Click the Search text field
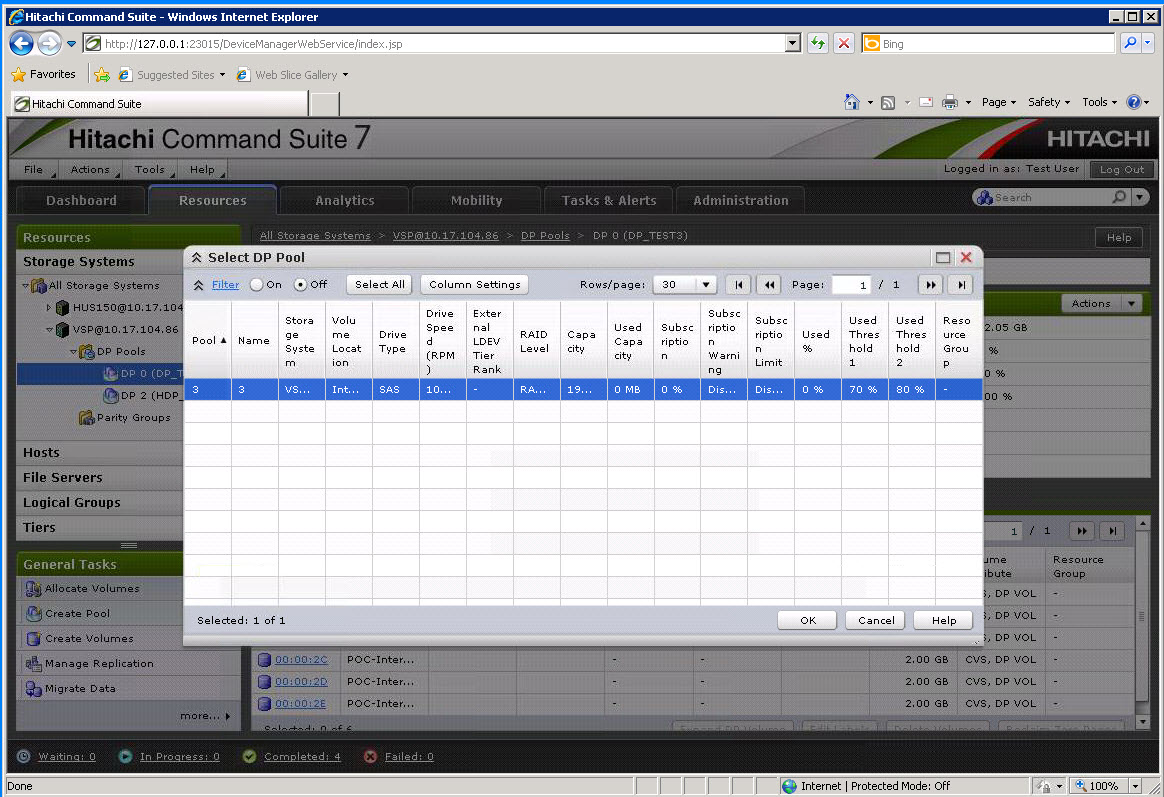Screen dimensions: 1164x797 click(1053, 197)
